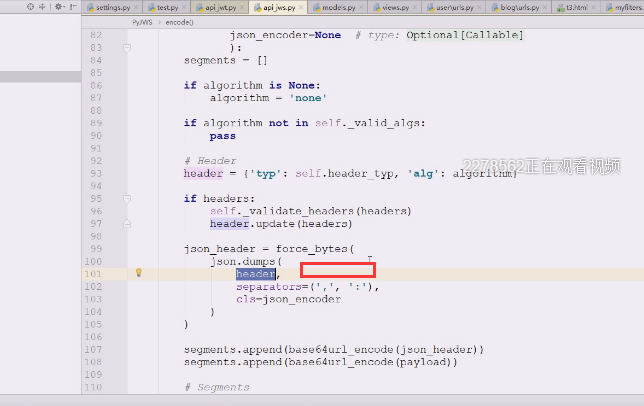Click the '# Header' comment
Image resolution: width=644 pixels, height=406 pixels.
pos(210,161)
